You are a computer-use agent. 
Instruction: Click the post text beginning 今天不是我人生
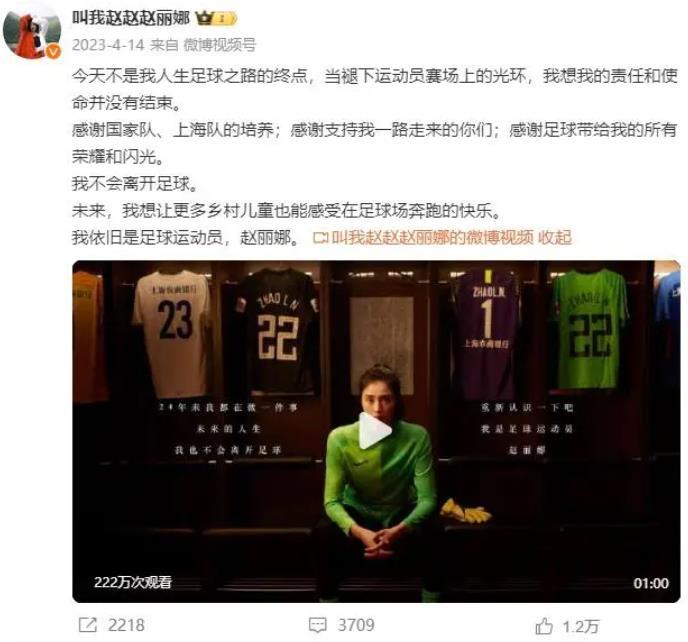(375, 89)
